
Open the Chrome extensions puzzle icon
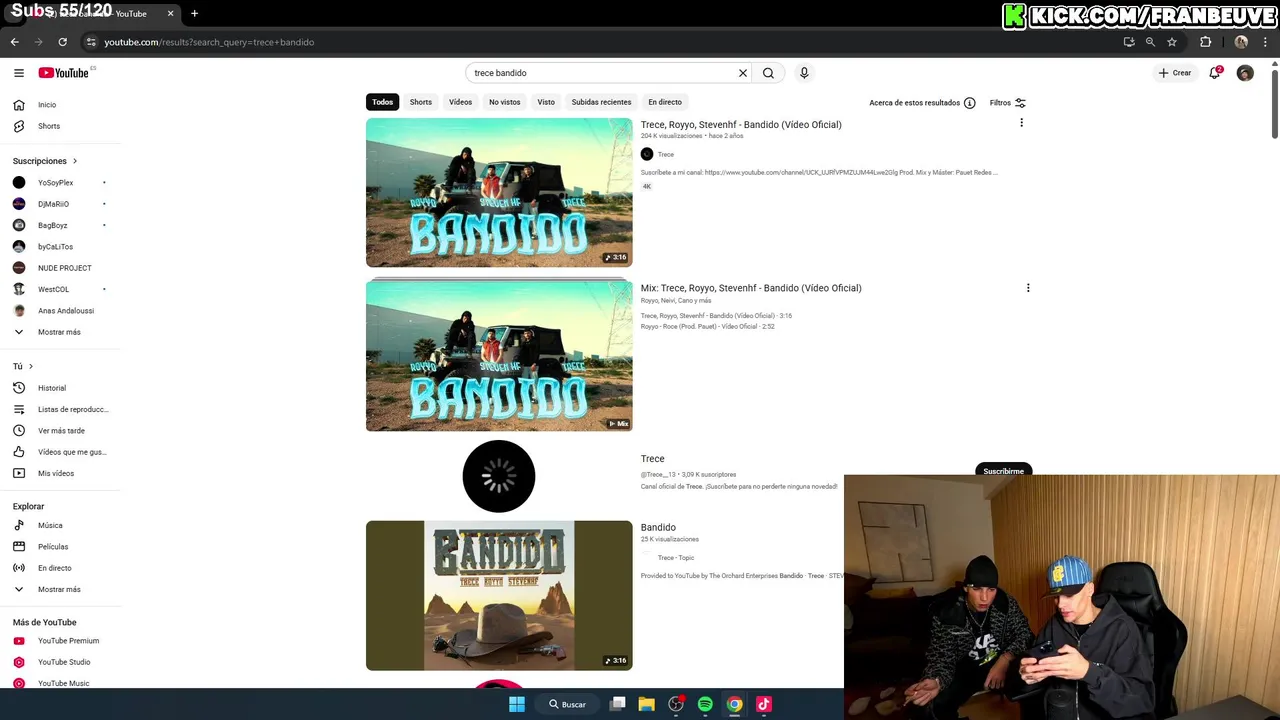coord(1205,42)
